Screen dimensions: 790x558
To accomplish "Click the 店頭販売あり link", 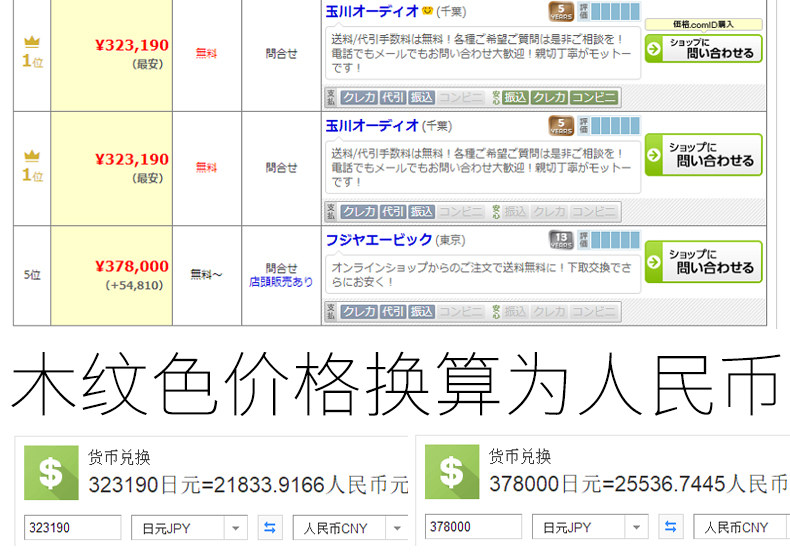I will pyautogui.click(x=281, y=282).
